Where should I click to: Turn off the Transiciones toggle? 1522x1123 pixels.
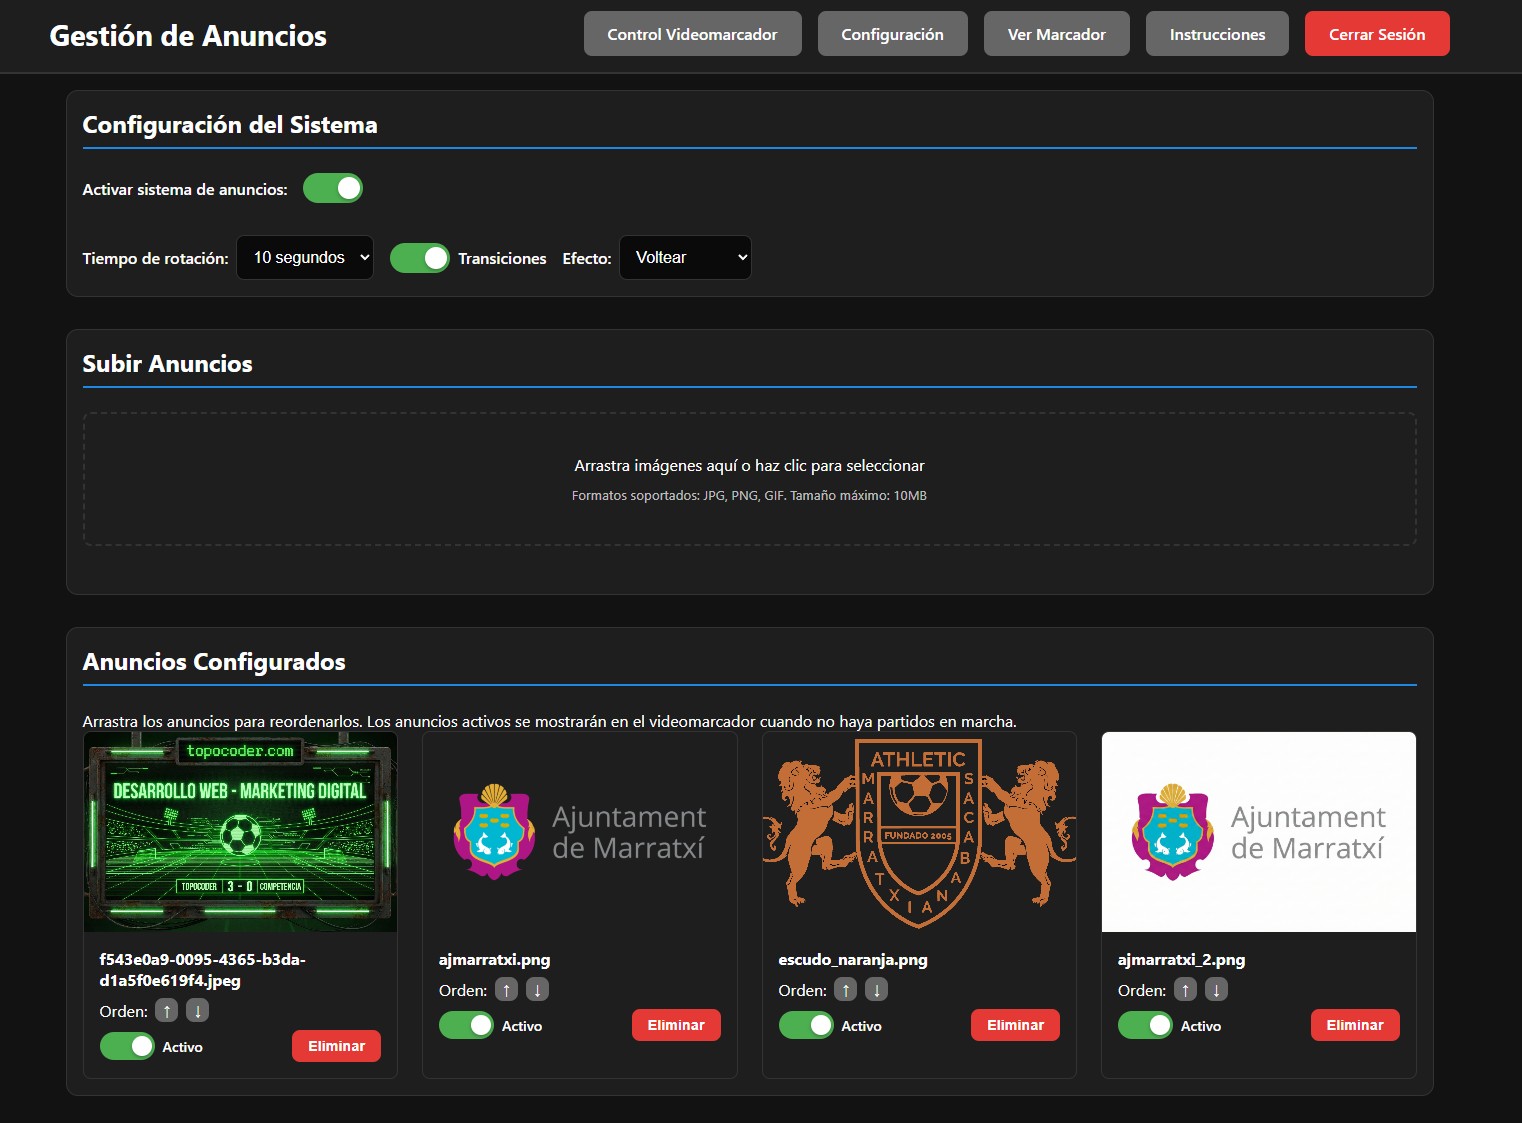tap(420, 258)
